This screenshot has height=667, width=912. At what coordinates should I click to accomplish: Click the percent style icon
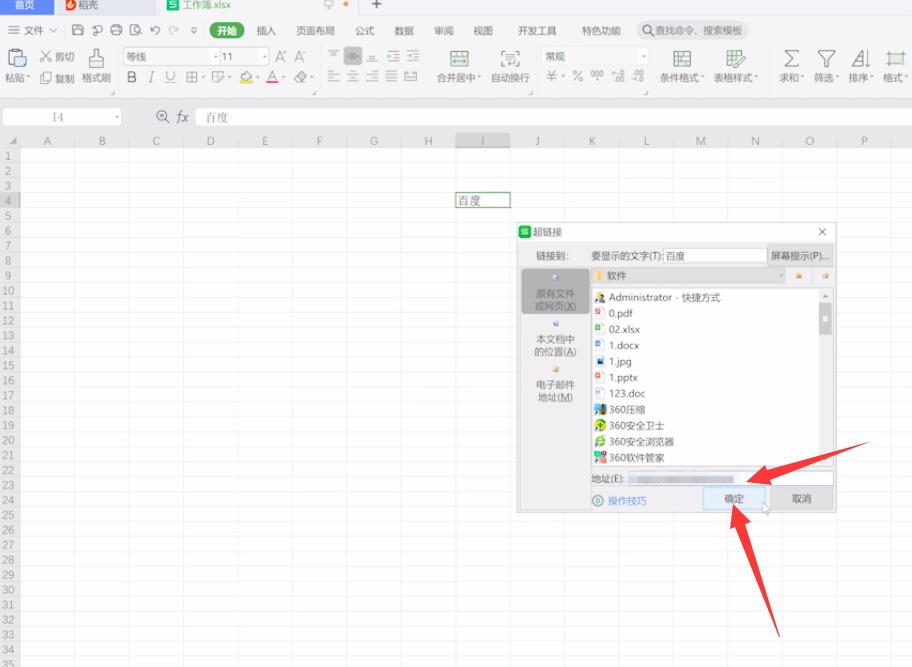pos(578,76)
